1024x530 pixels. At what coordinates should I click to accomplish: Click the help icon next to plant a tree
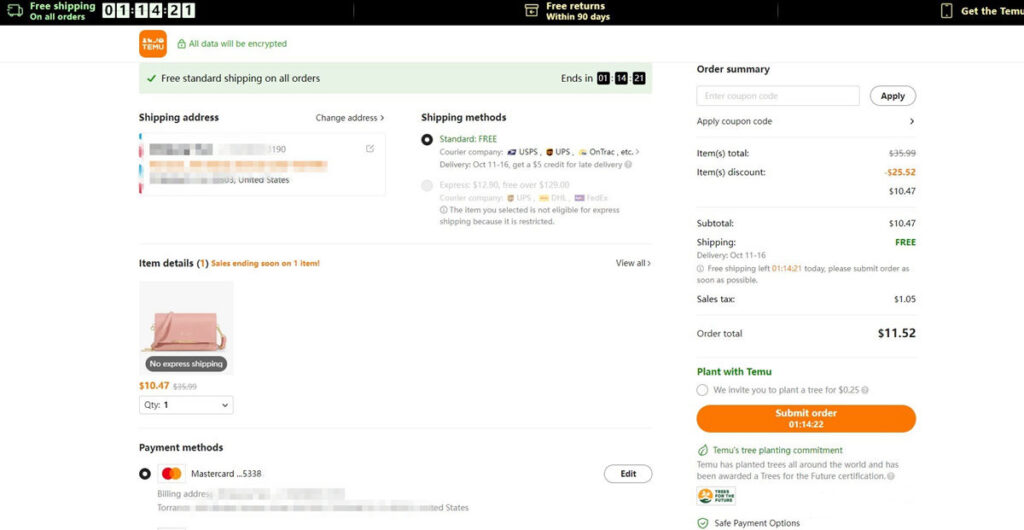865,390
